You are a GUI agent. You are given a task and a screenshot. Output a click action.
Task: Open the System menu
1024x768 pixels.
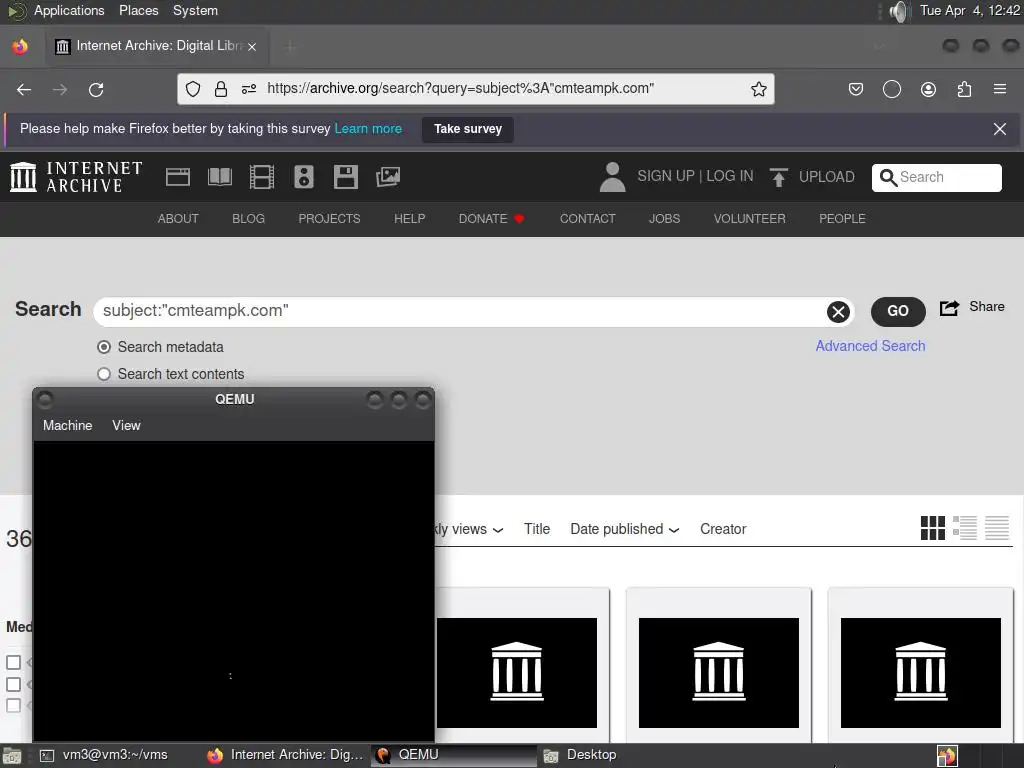pyautogui.click(x=195, y=10)
